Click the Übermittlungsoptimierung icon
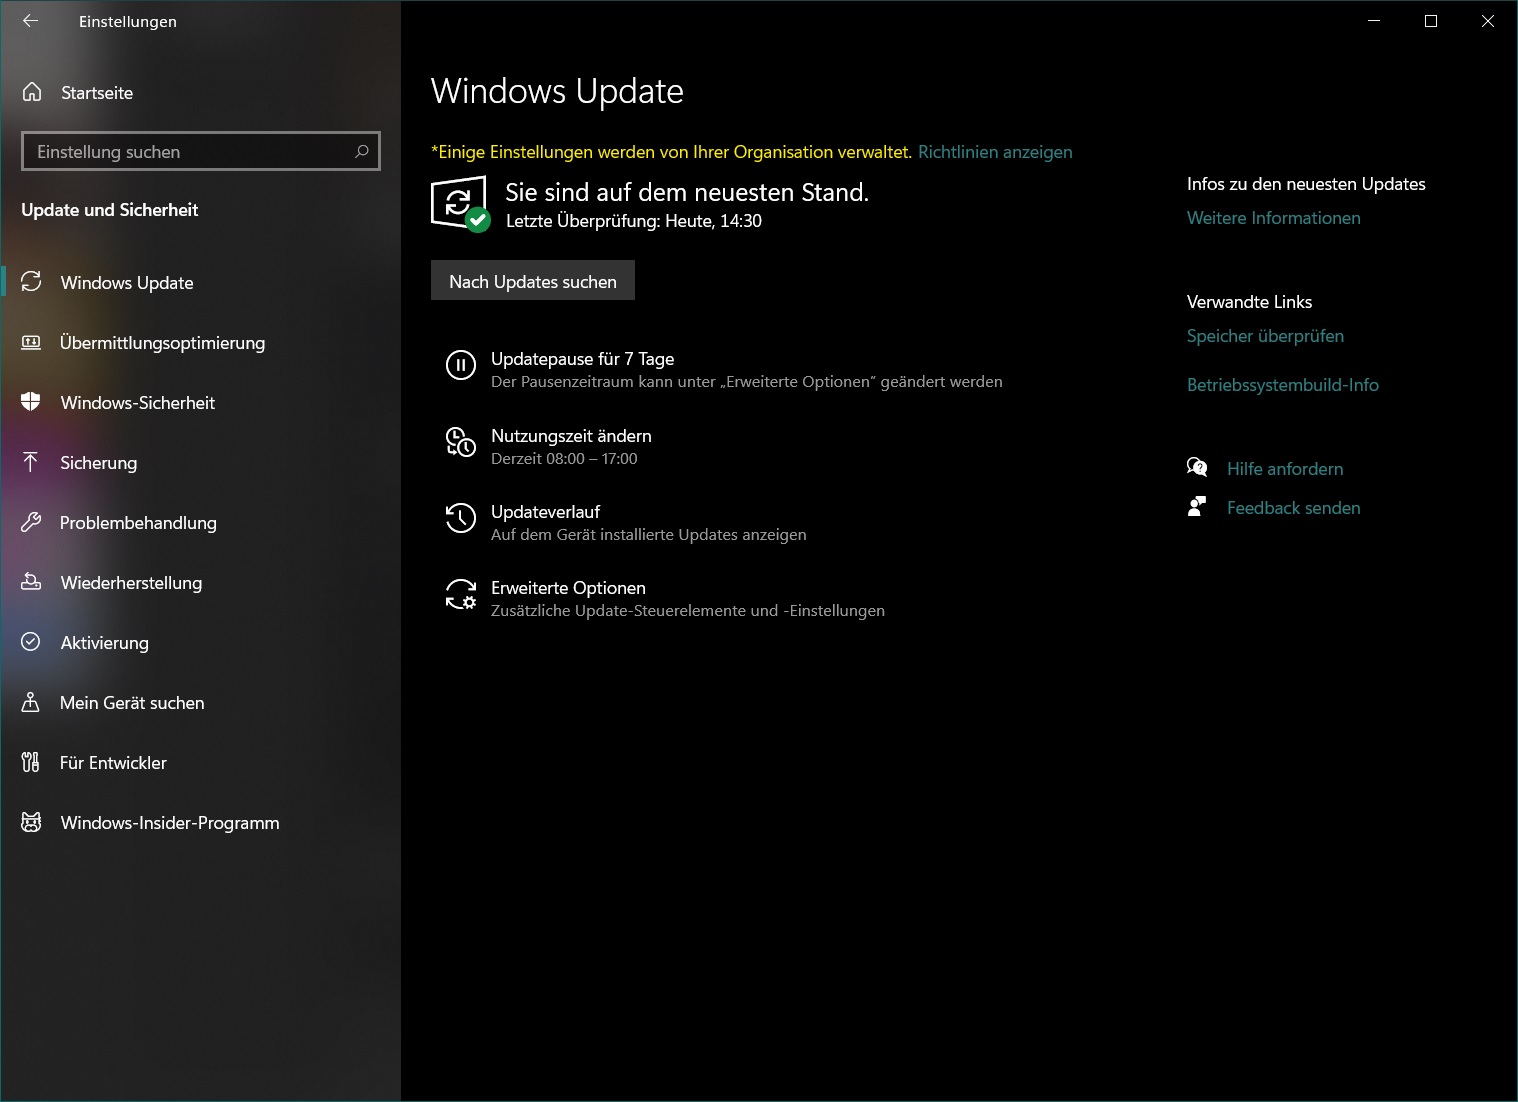Image resolution: width=1518 pixels, height=1102 pixels. pos(31,342)
